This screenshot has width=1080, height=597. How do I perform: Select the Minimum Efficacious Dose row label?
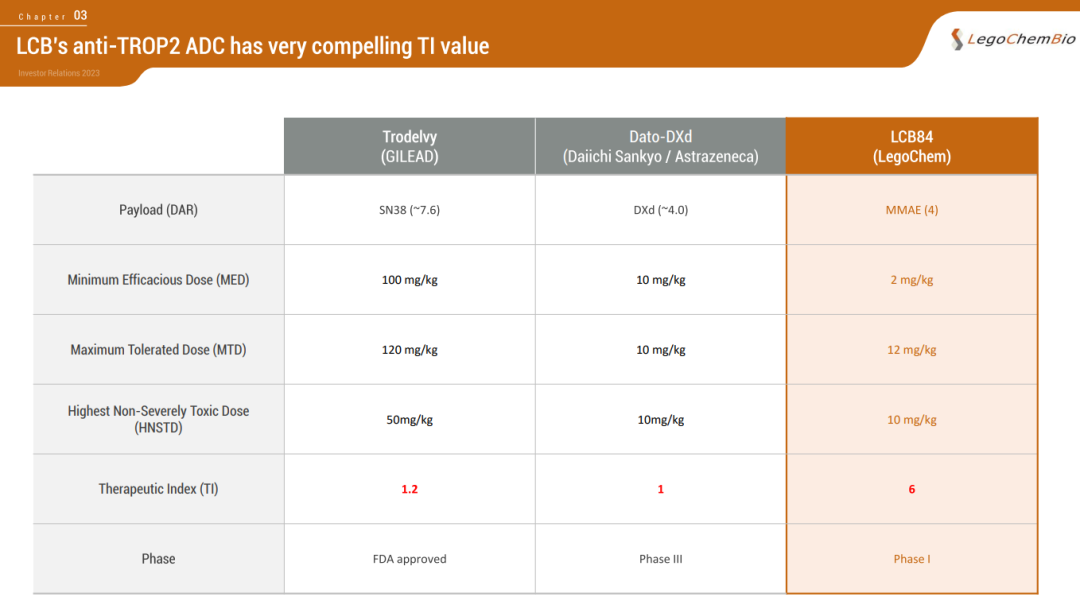(x=158, y=280)
